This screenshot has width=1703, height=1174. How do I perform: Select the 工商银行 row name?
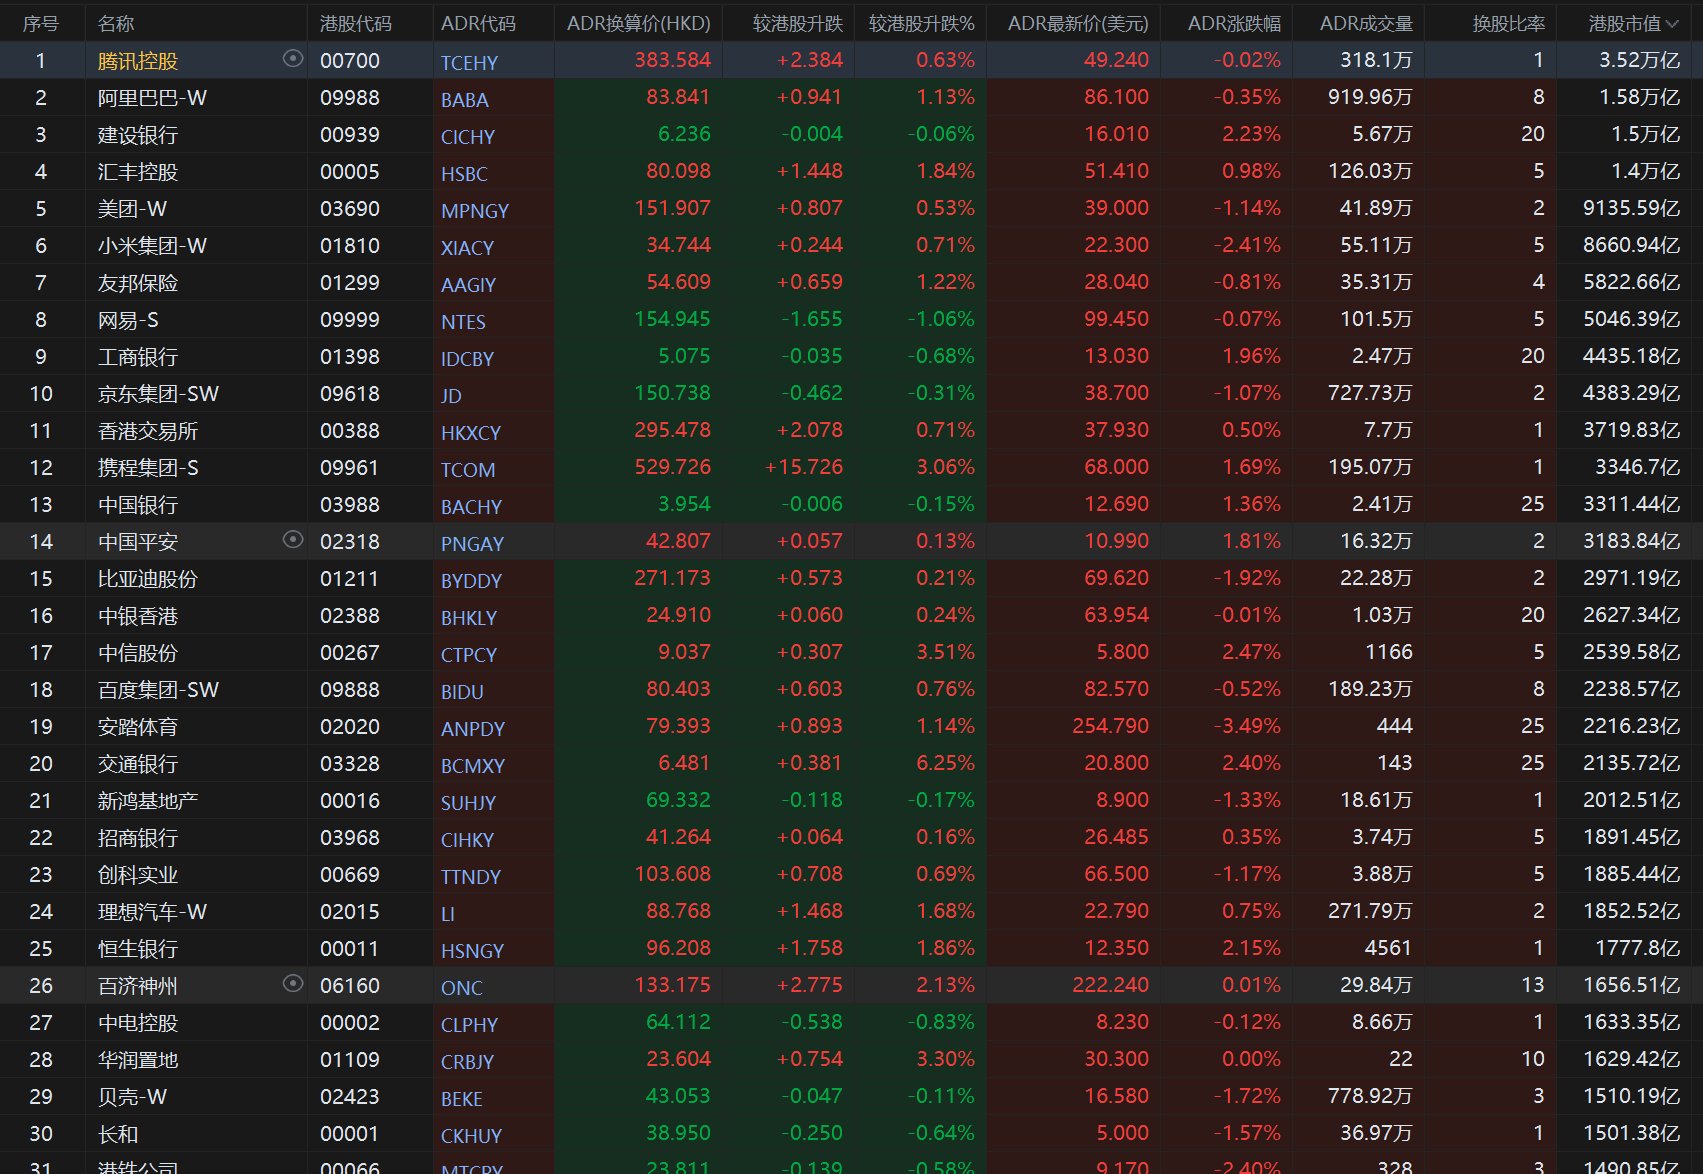(138, 357)
